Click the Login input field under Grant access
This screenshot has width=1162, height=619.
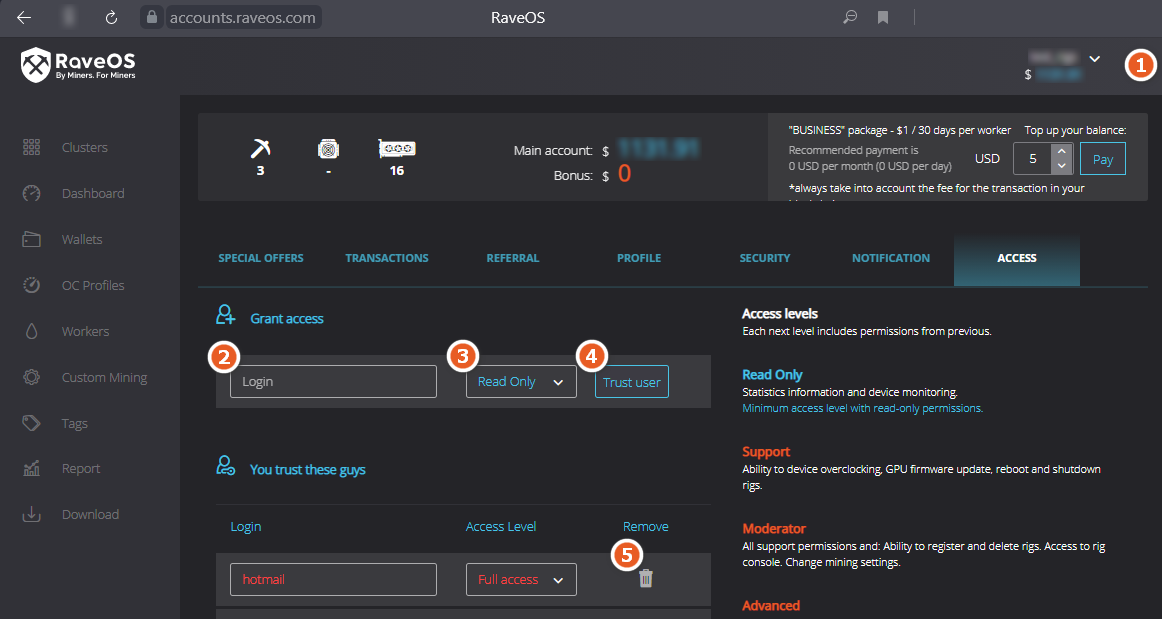point(333,382)
